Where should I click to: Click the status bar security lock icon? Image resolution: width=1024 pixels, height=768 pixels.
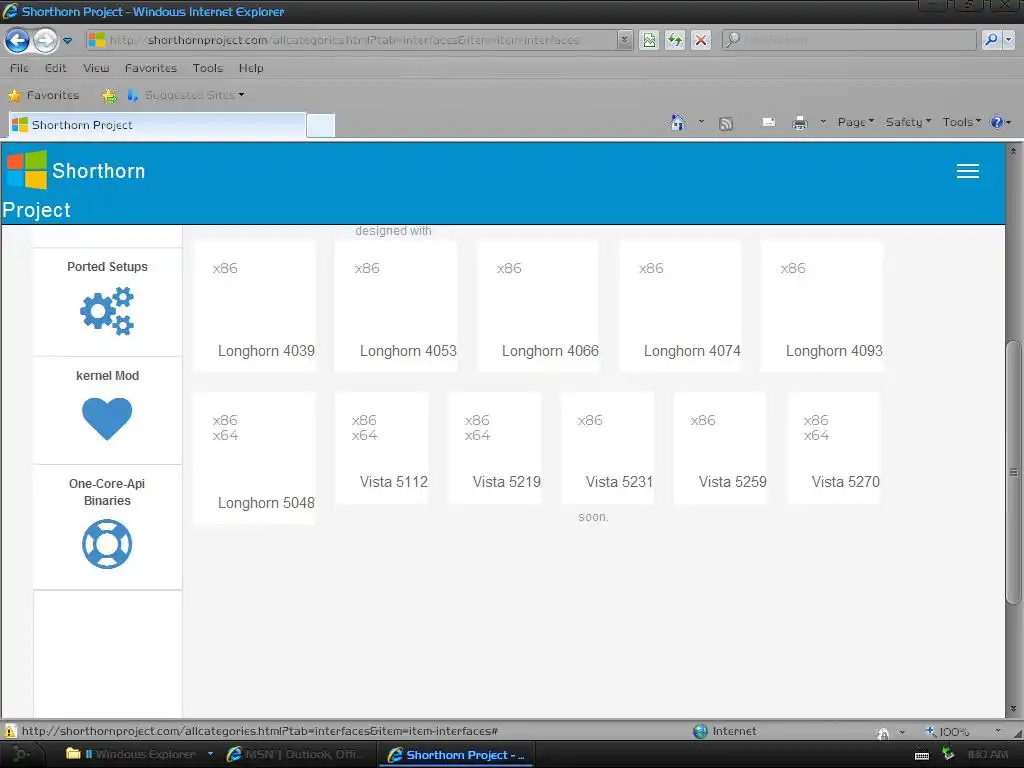click(882, 732)
